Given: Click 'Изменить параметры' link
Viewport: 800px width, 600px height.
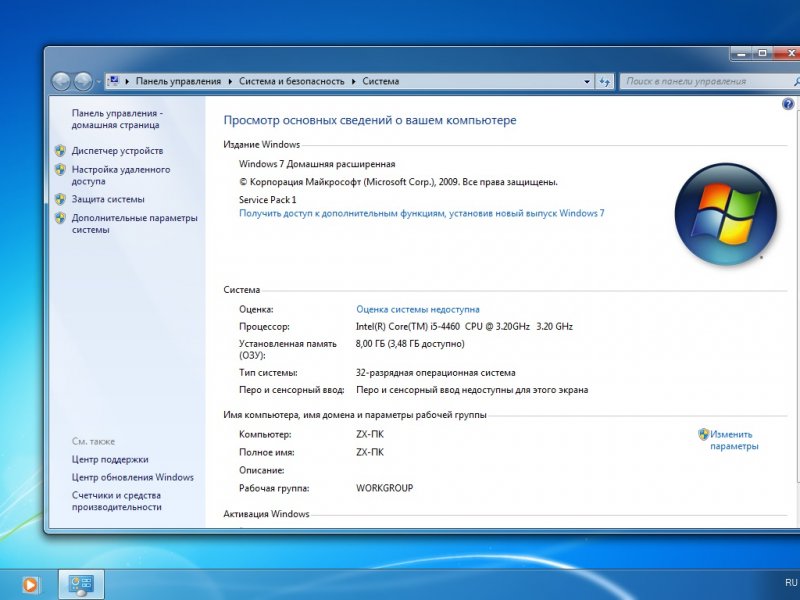Looking at the screenshot, I should [x=734, y=440].
